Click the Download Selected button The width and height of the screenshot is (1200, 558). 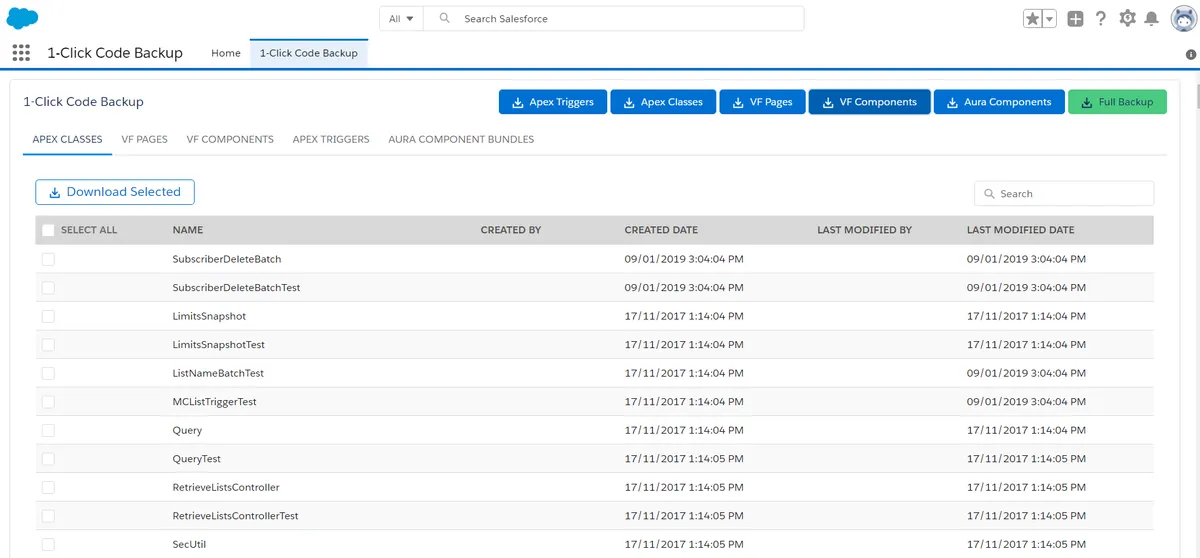pos(115,192)
